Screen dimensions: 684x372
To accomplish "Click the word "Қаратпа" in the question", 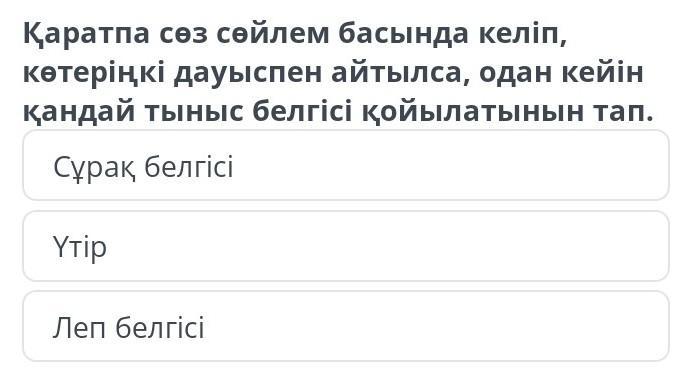I will coord(86,34).
